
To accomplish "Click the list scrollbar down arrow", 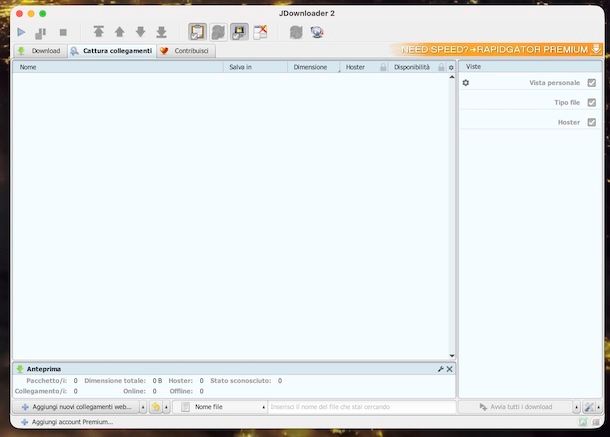I will pos(452,356).
